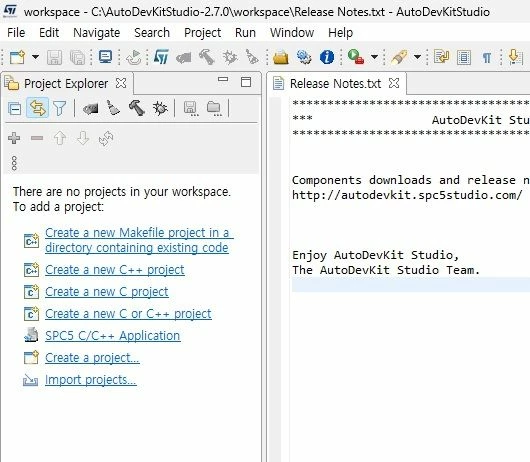Click Create a new C++ project link

pos(115,270)
